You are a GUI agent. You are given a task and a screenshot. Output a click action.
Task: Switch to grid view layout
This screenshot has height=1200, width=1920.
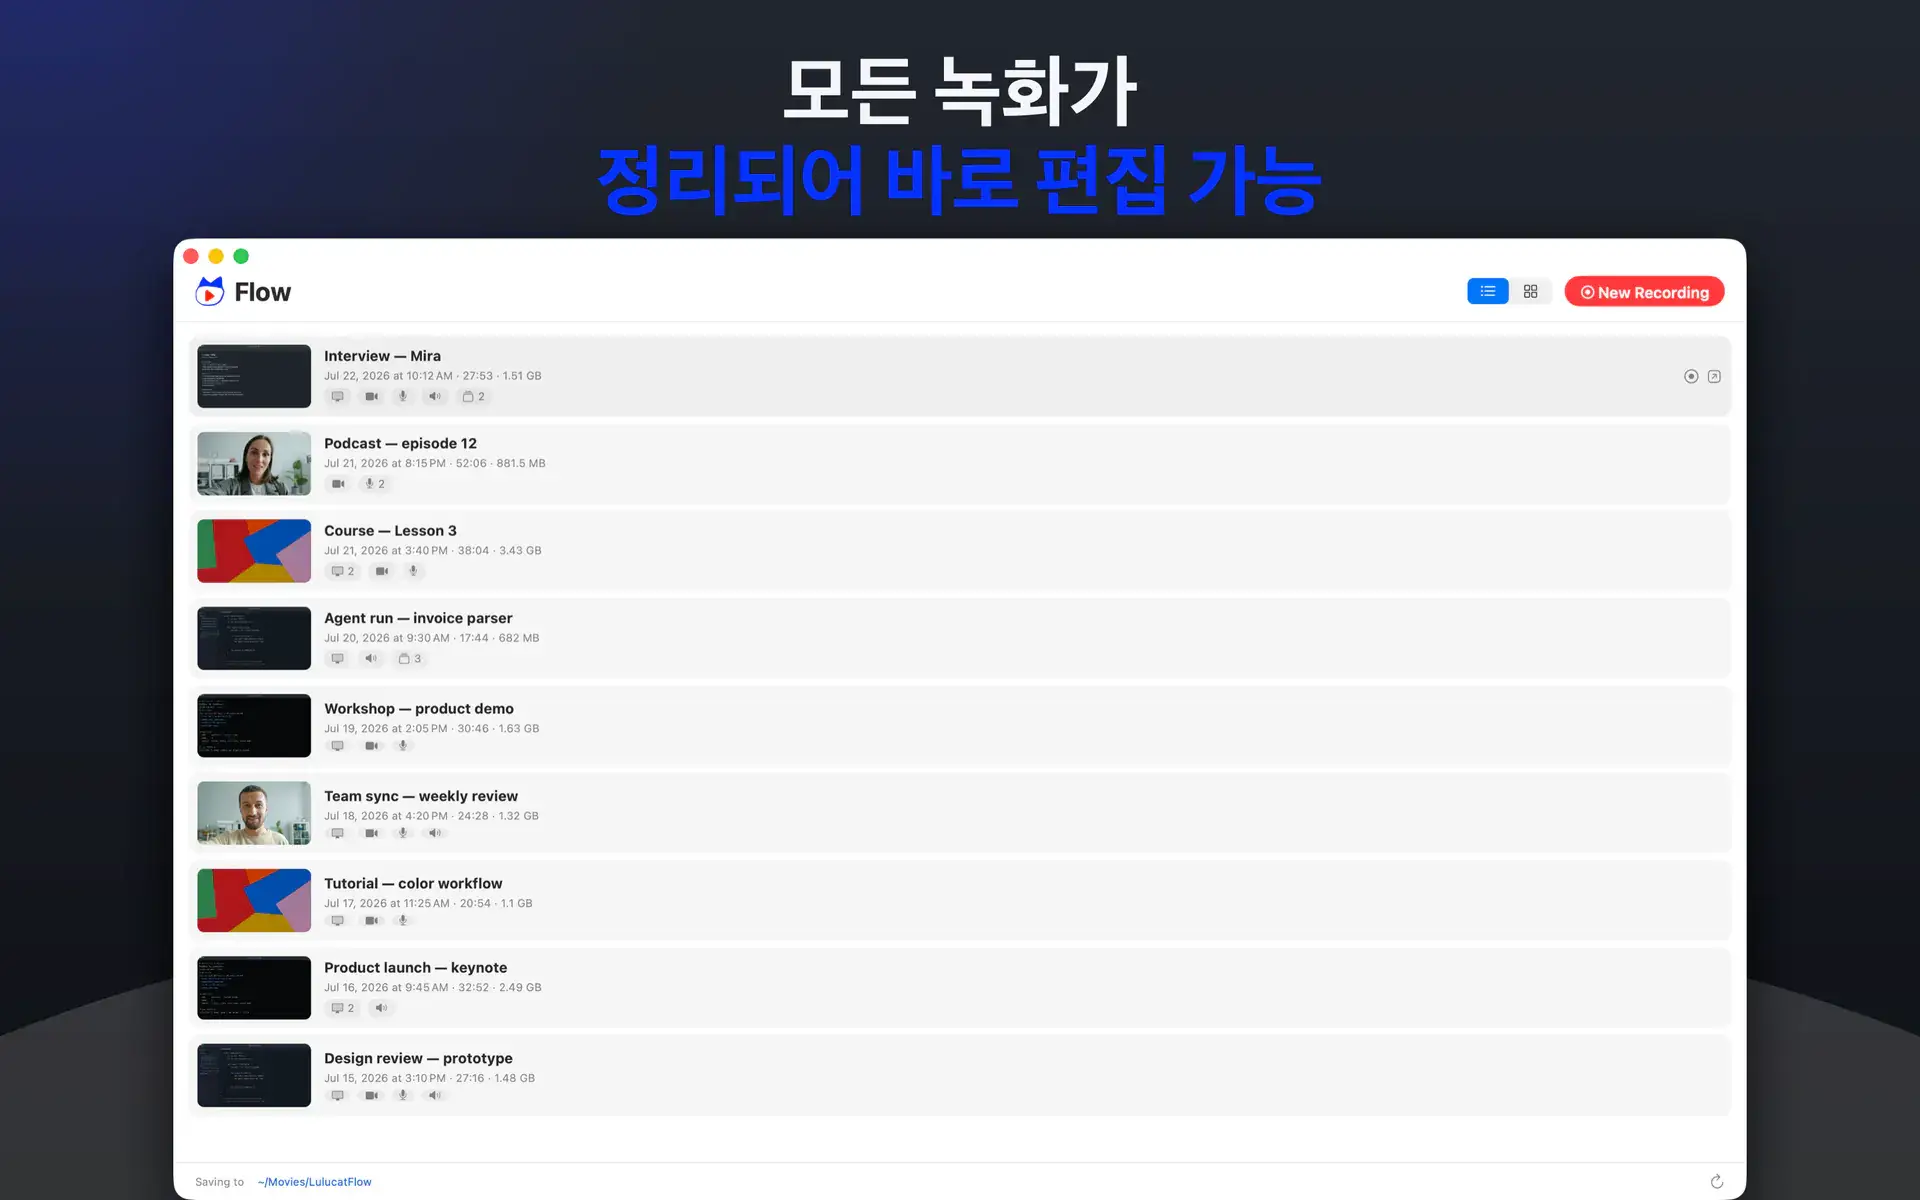click(x=1530, y=291)
